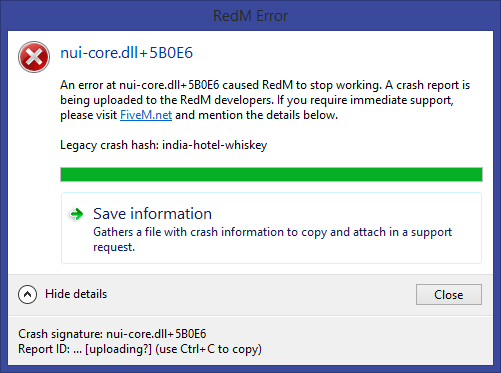Click the RedM Error title bar

coord(250,16)
